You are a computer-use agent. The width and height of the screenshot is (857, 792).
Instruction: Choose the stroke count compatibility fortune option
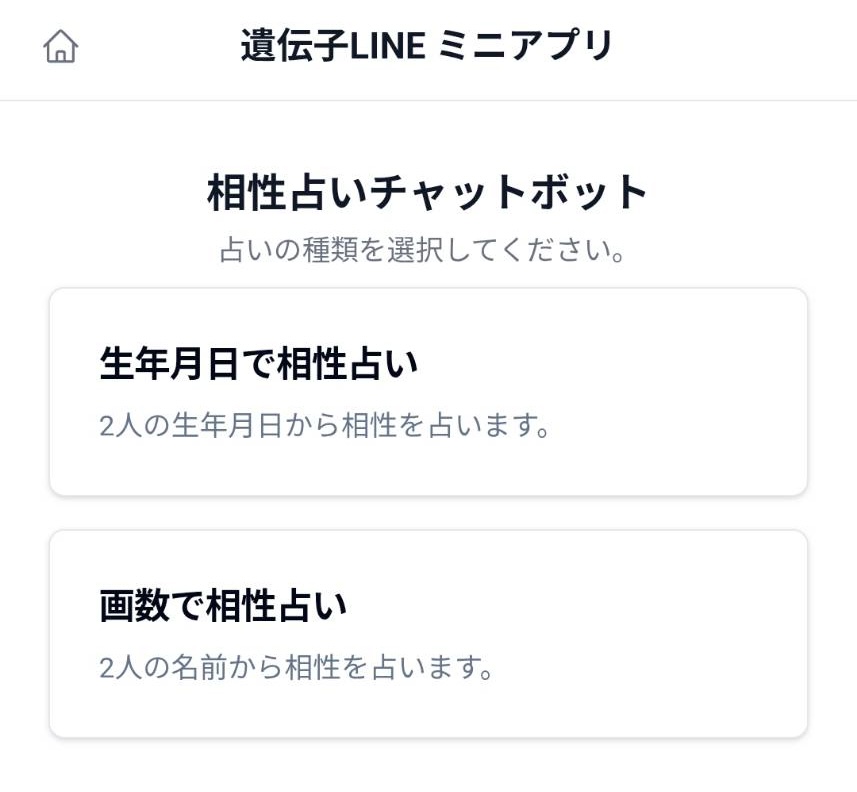tap(428, 634)
